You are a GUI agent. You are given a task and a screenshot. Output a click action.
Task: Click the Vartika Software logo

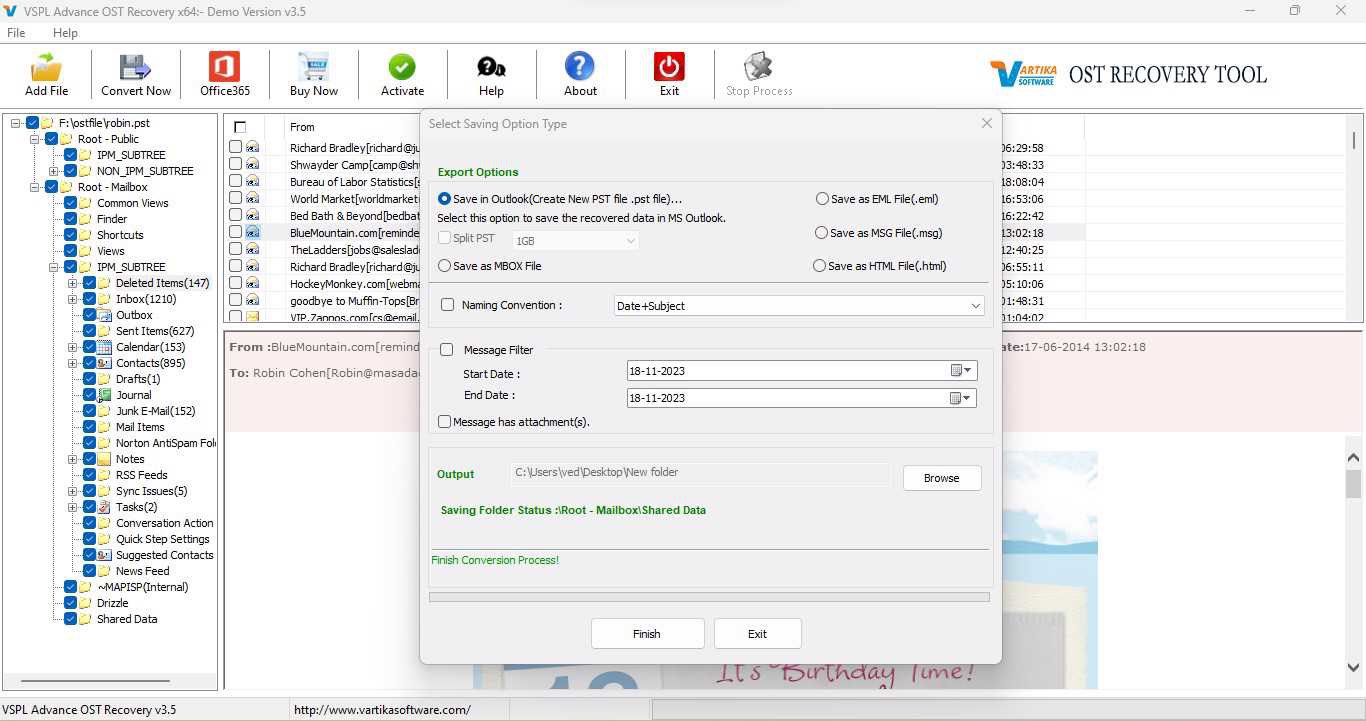point(1025,74)
